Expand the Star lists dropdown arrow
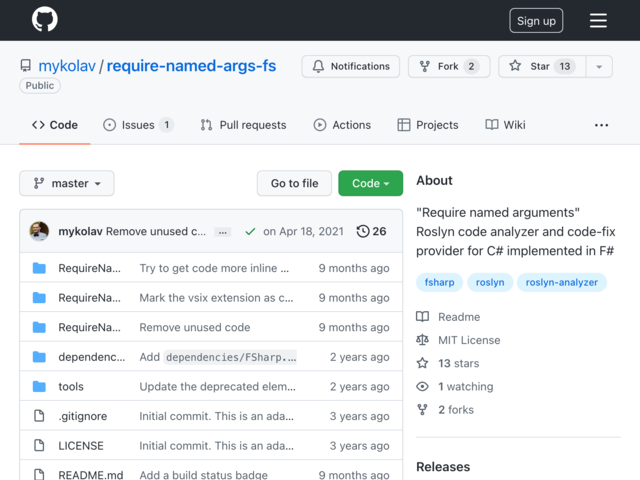The image size is (640, 480). pos(599,67)
